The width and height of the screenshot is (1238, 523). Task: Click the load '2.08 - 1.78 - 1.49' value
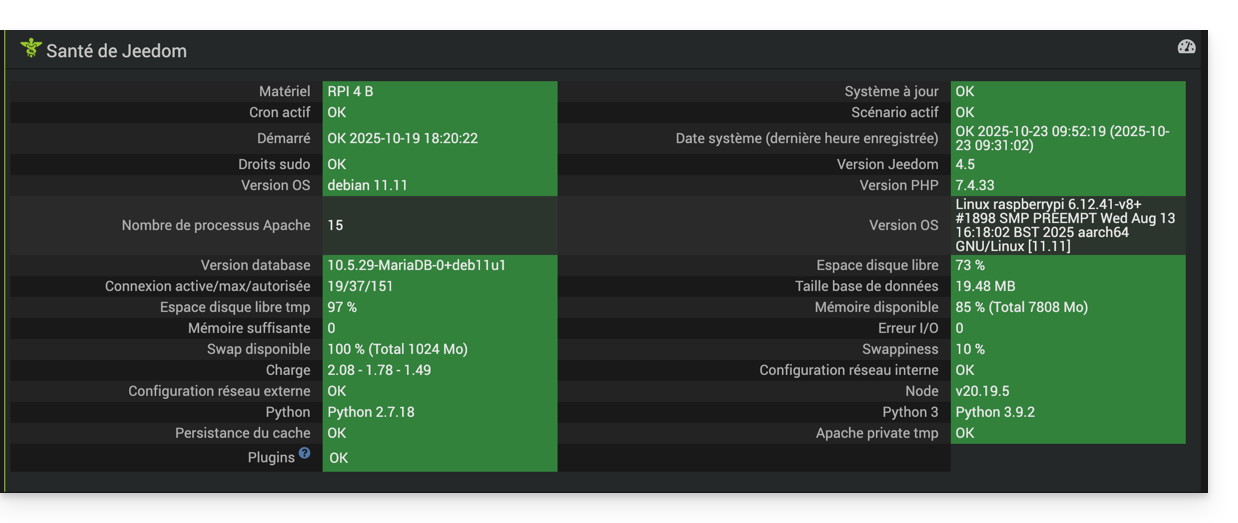[379, 370]
